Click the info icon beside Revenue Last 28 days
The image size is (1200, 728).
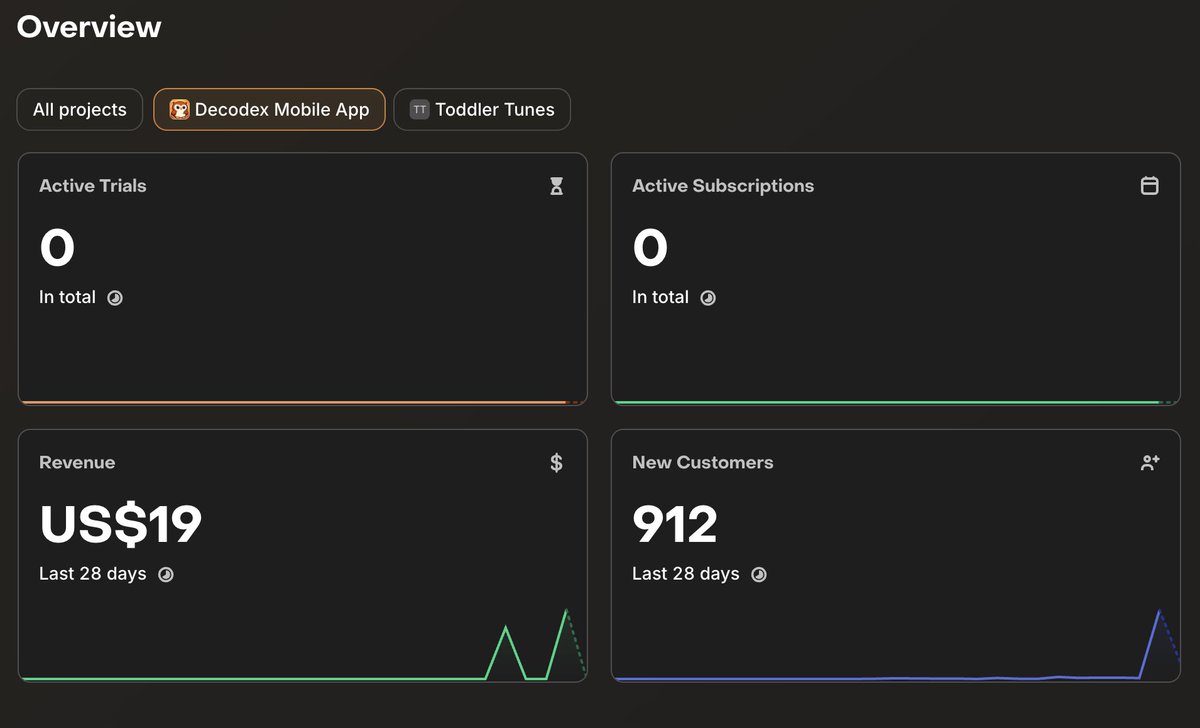166,575
